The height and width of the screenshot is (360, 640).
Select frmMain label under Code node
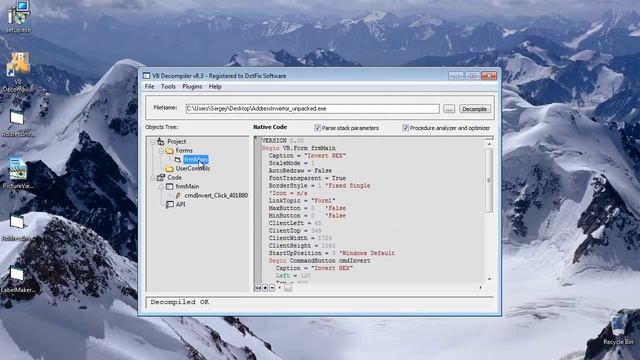pos(187,186)
